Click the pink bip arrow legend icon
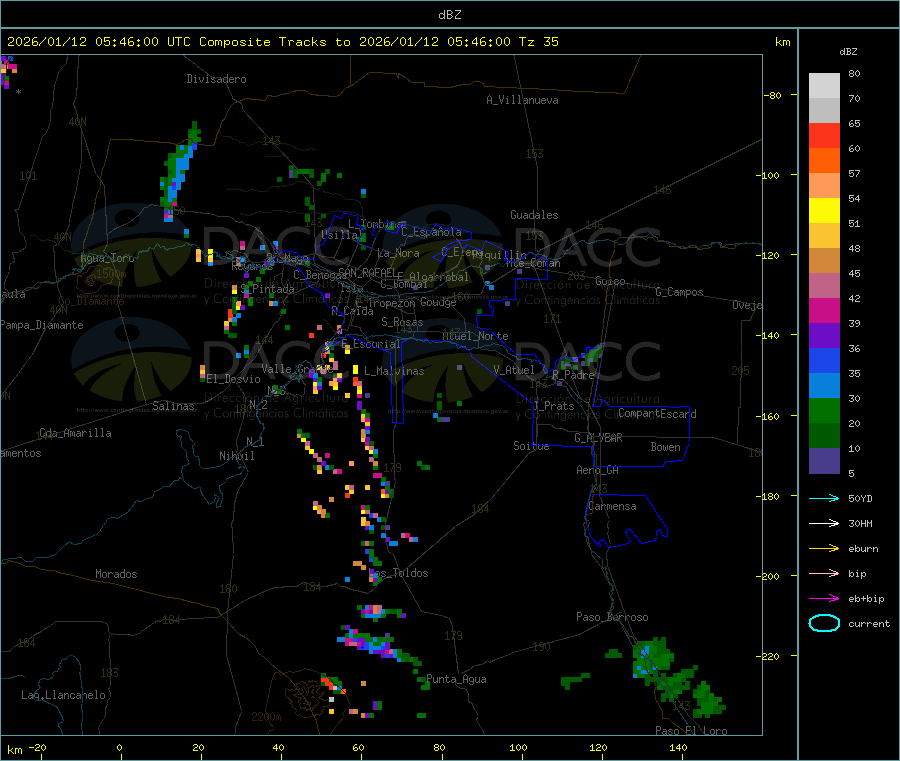This screenshot has width=900, height=761. click(x=824, y=573)
